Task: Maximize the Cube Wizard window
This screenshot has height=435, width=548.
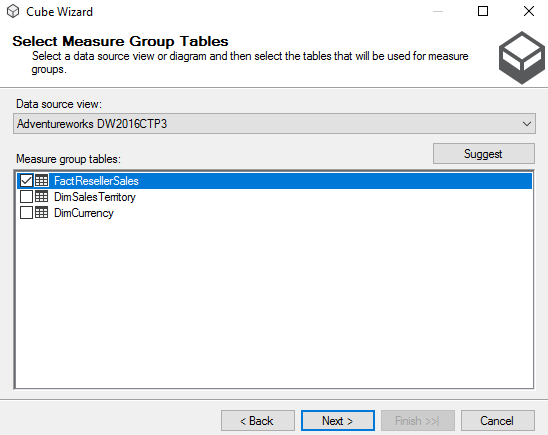Action: [x=483, y=12]
